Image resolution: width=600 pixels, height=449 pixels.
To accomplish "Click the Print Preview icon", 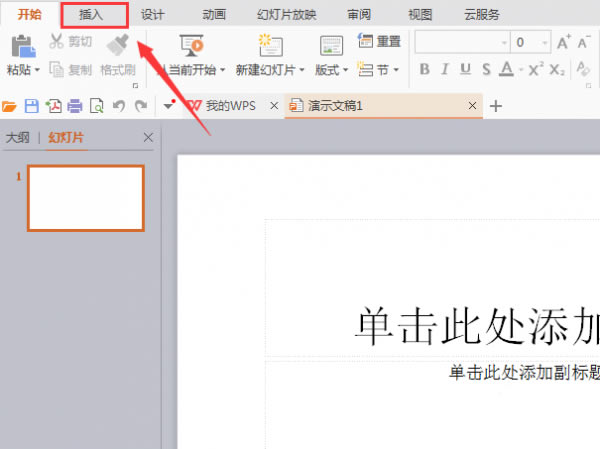I will coord(96,106).
